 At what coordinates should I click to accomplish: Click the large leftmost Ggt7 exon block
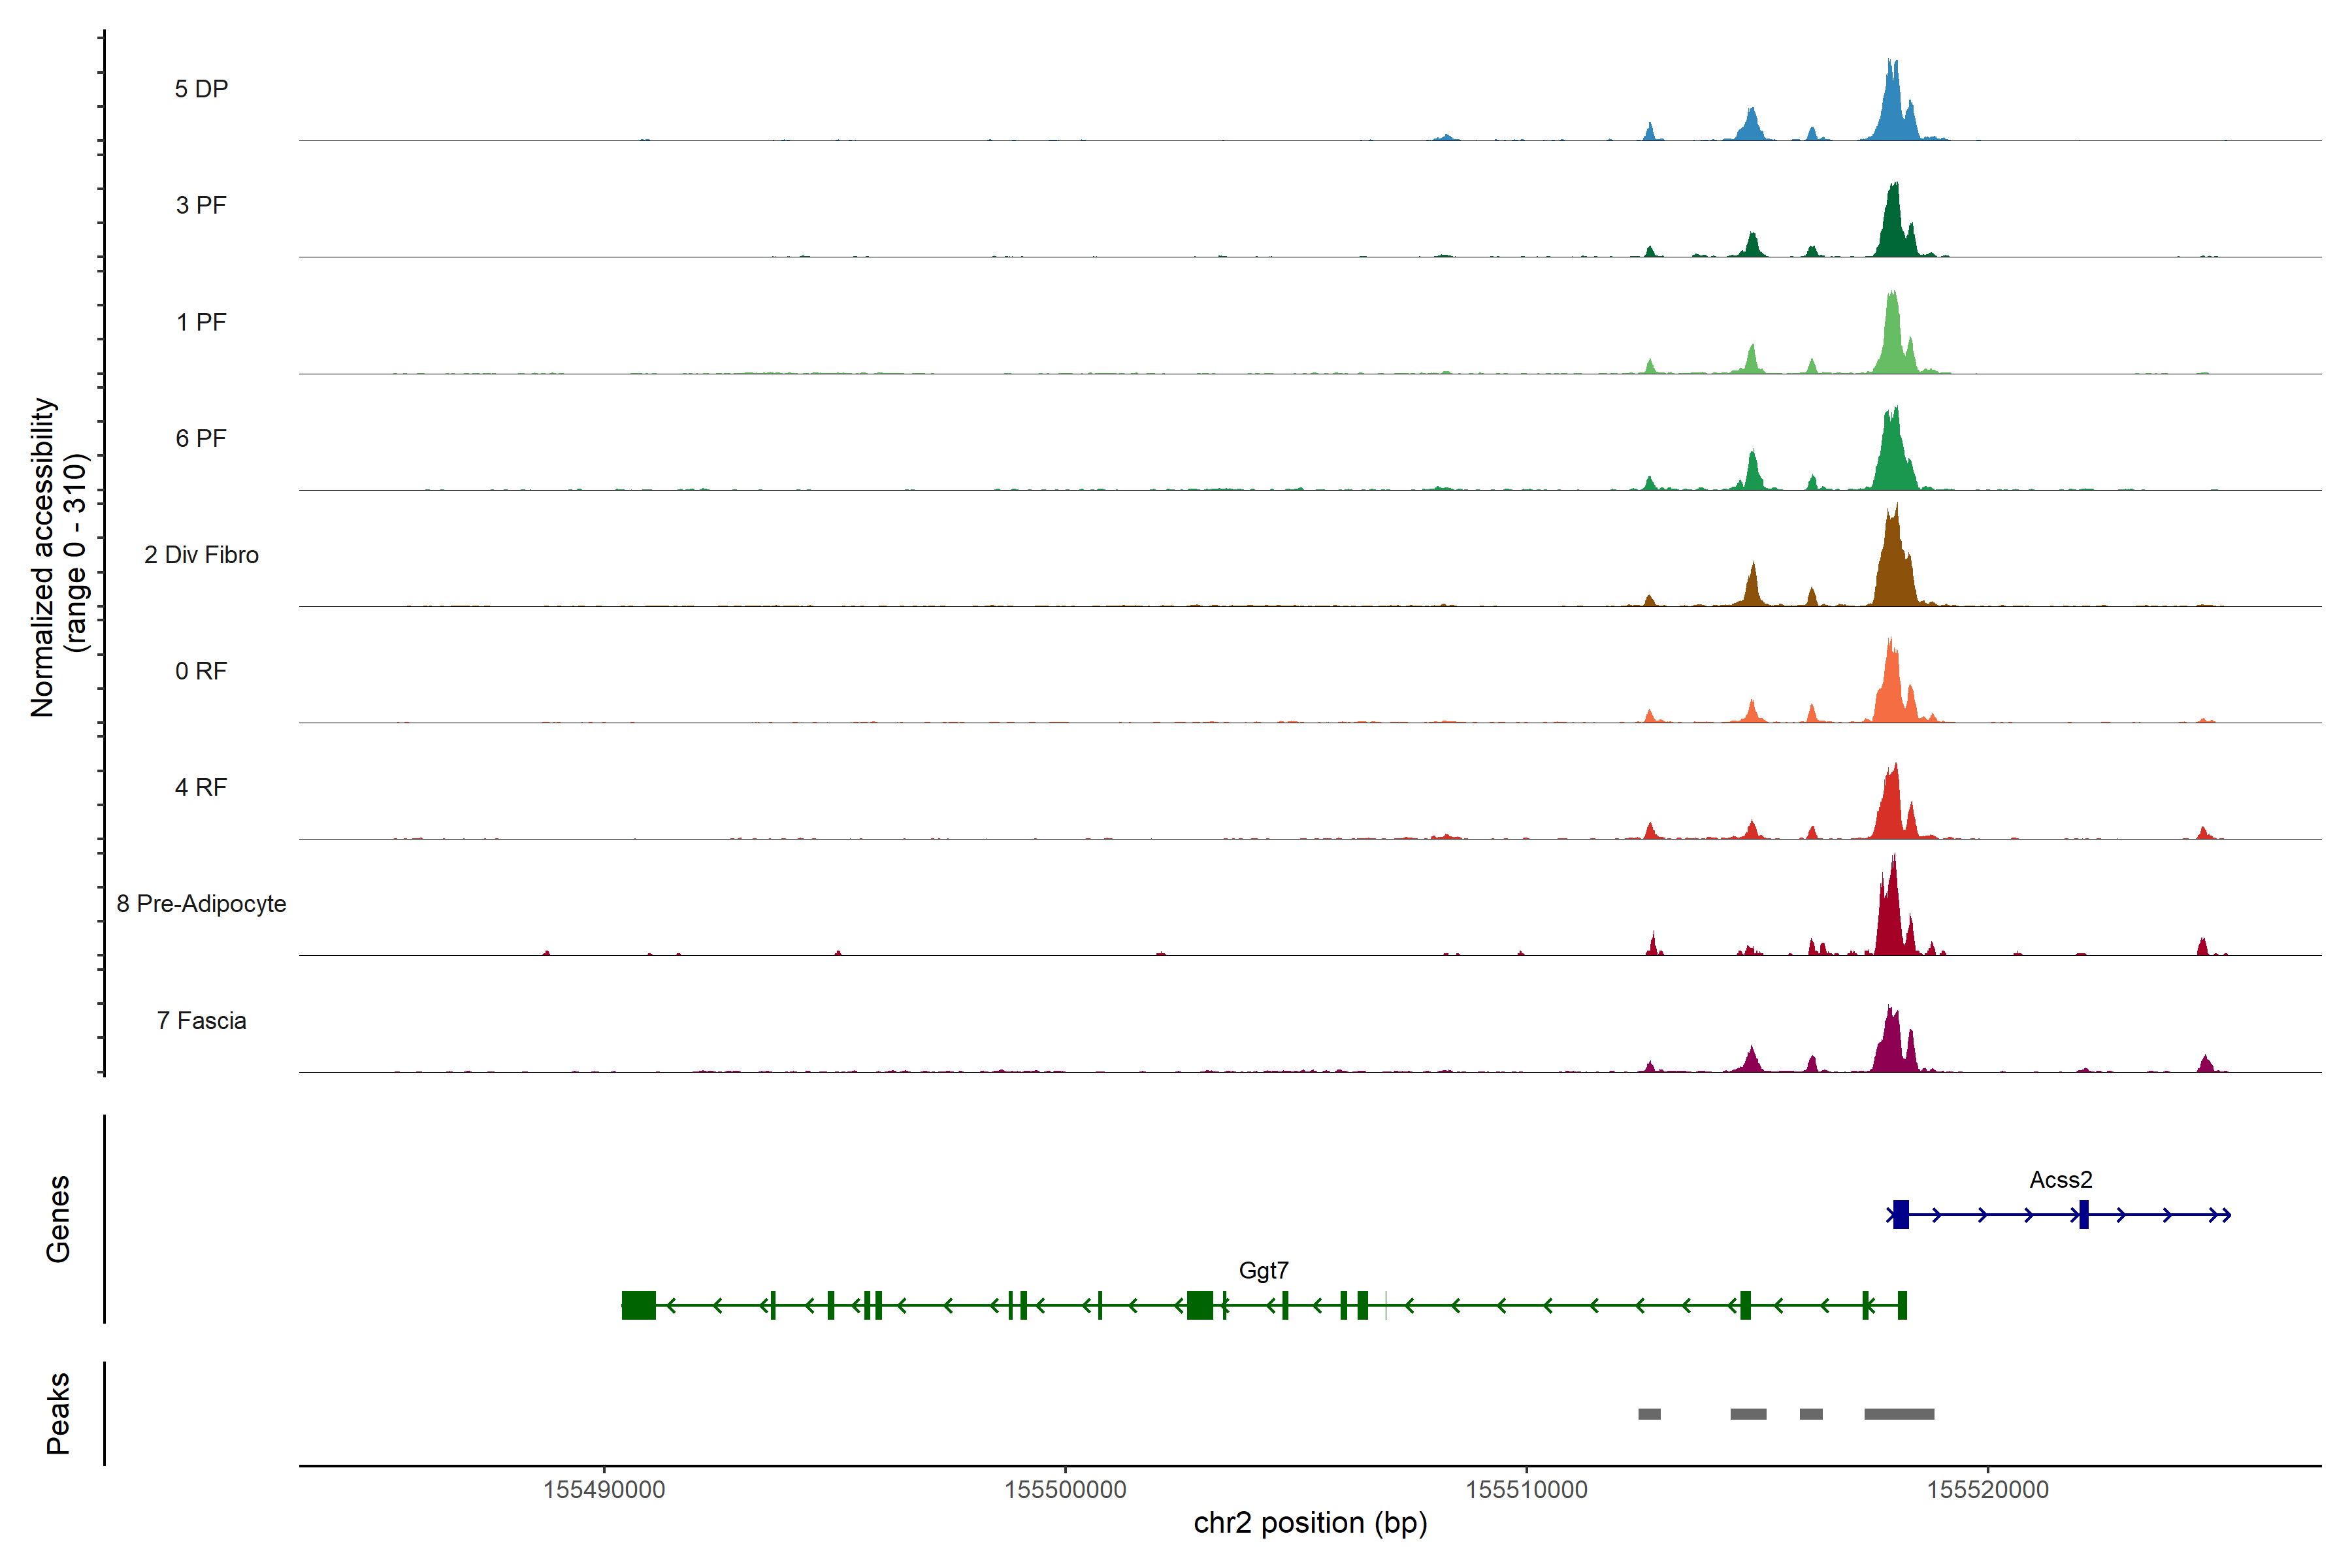coord(639,1305)
